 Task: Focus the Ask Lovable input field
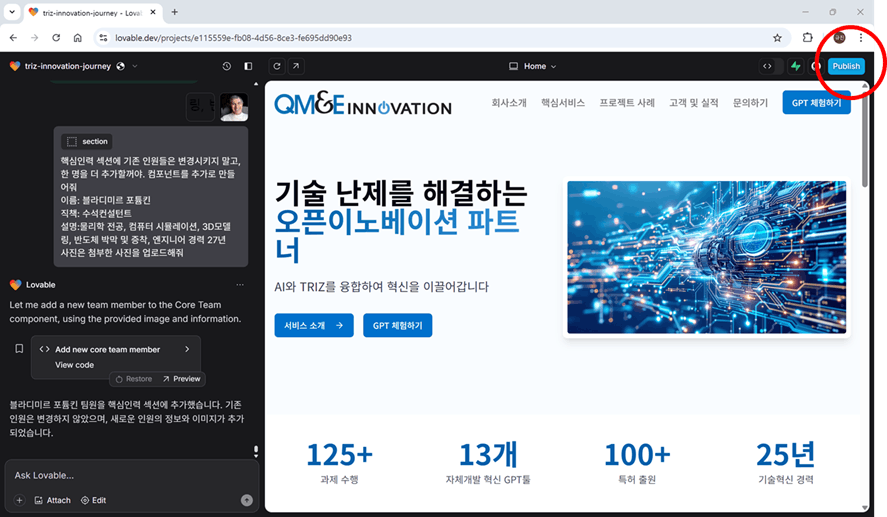click(x=131, y=475)
